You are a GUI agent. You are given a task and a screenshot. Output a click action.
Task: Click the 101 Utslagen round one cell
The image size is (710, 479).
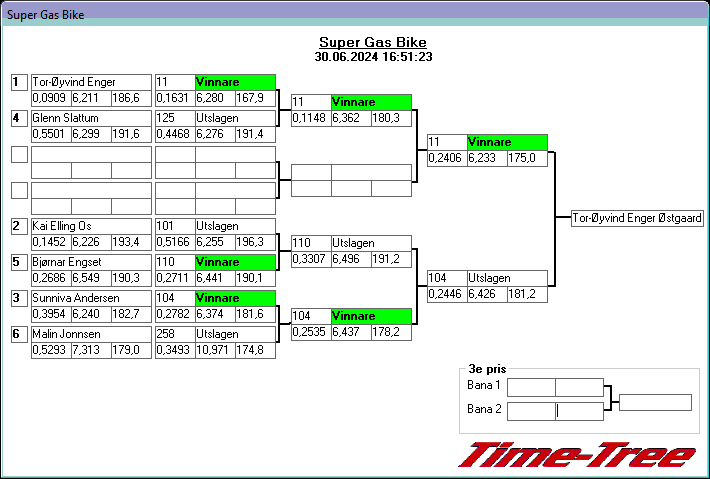coord(216,226)
